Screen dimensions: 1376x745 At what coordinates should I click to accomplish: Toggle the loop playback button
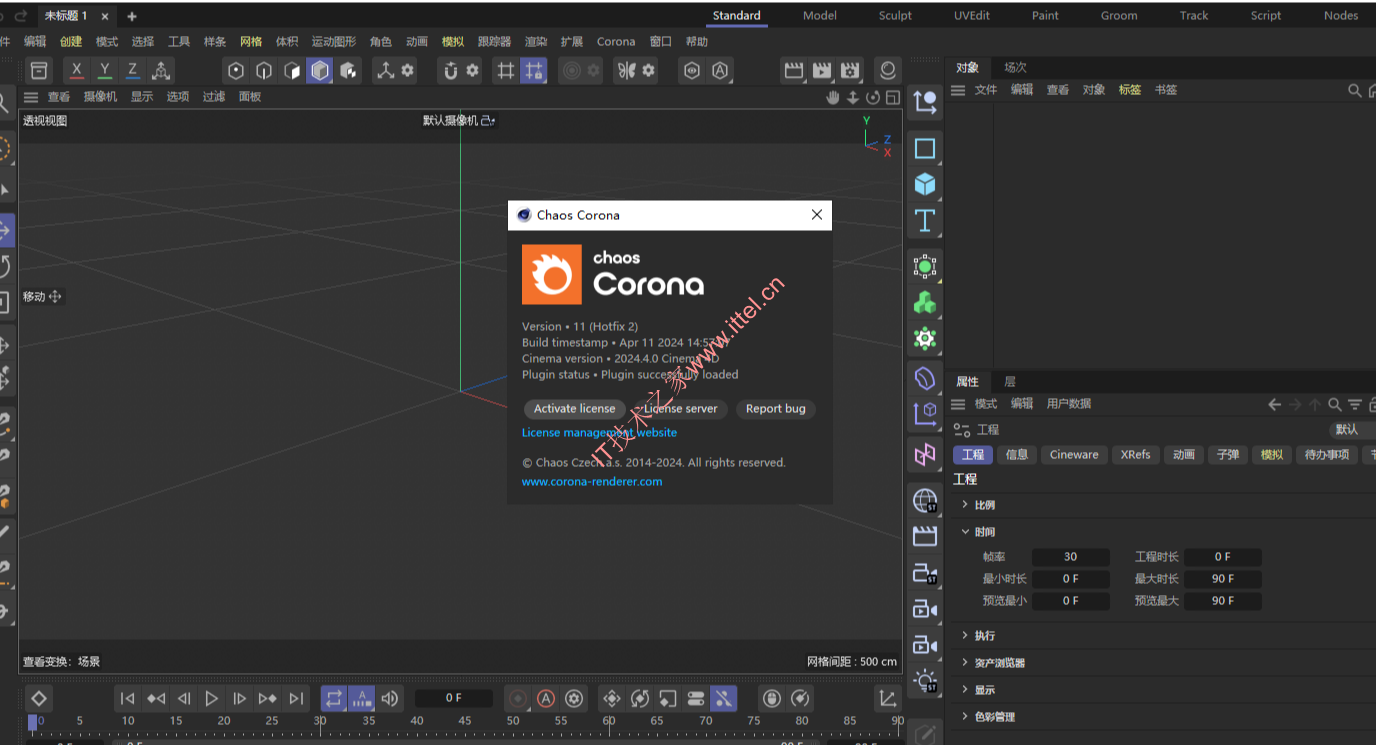(334, 698)
